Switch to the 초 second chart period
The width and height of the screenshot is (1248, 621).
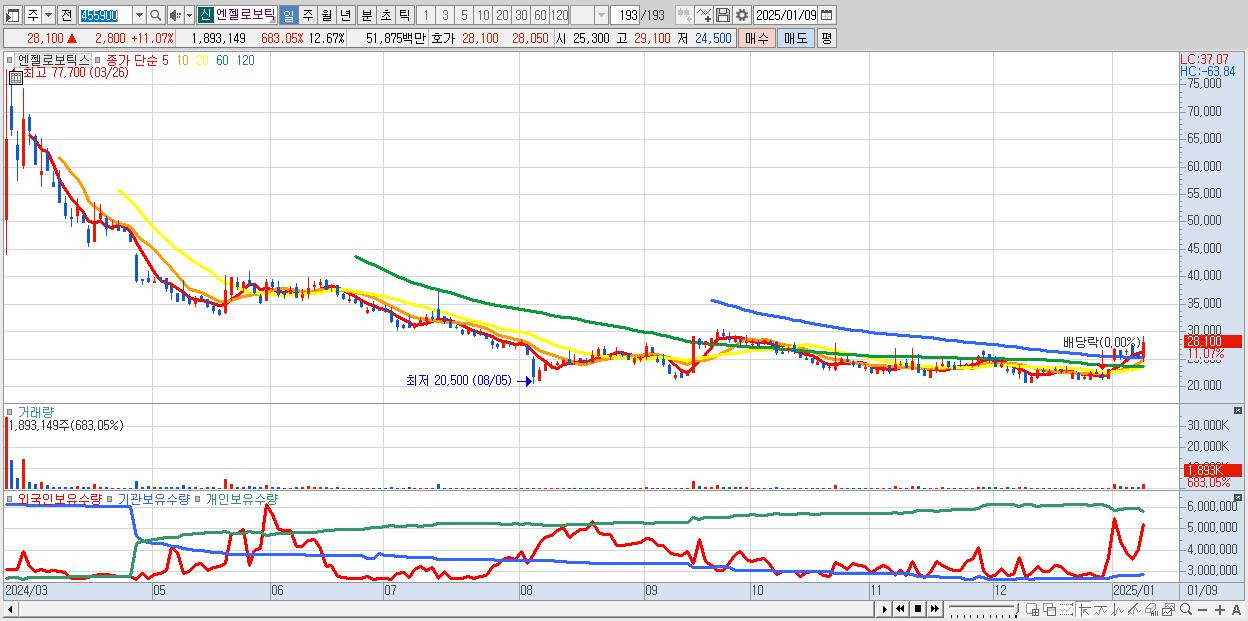(385, 15)
